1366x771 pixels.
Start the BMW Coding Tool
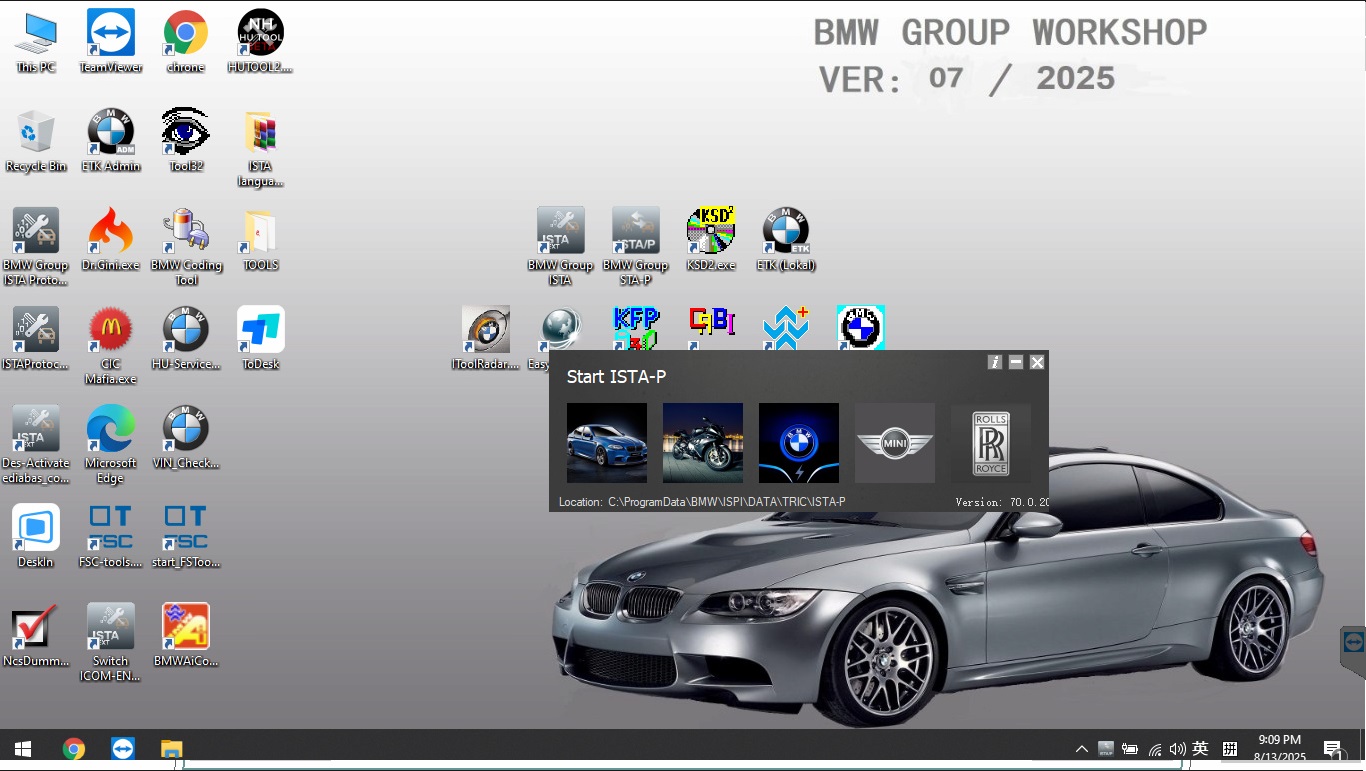pyautogui.click(x=186, y=233)
